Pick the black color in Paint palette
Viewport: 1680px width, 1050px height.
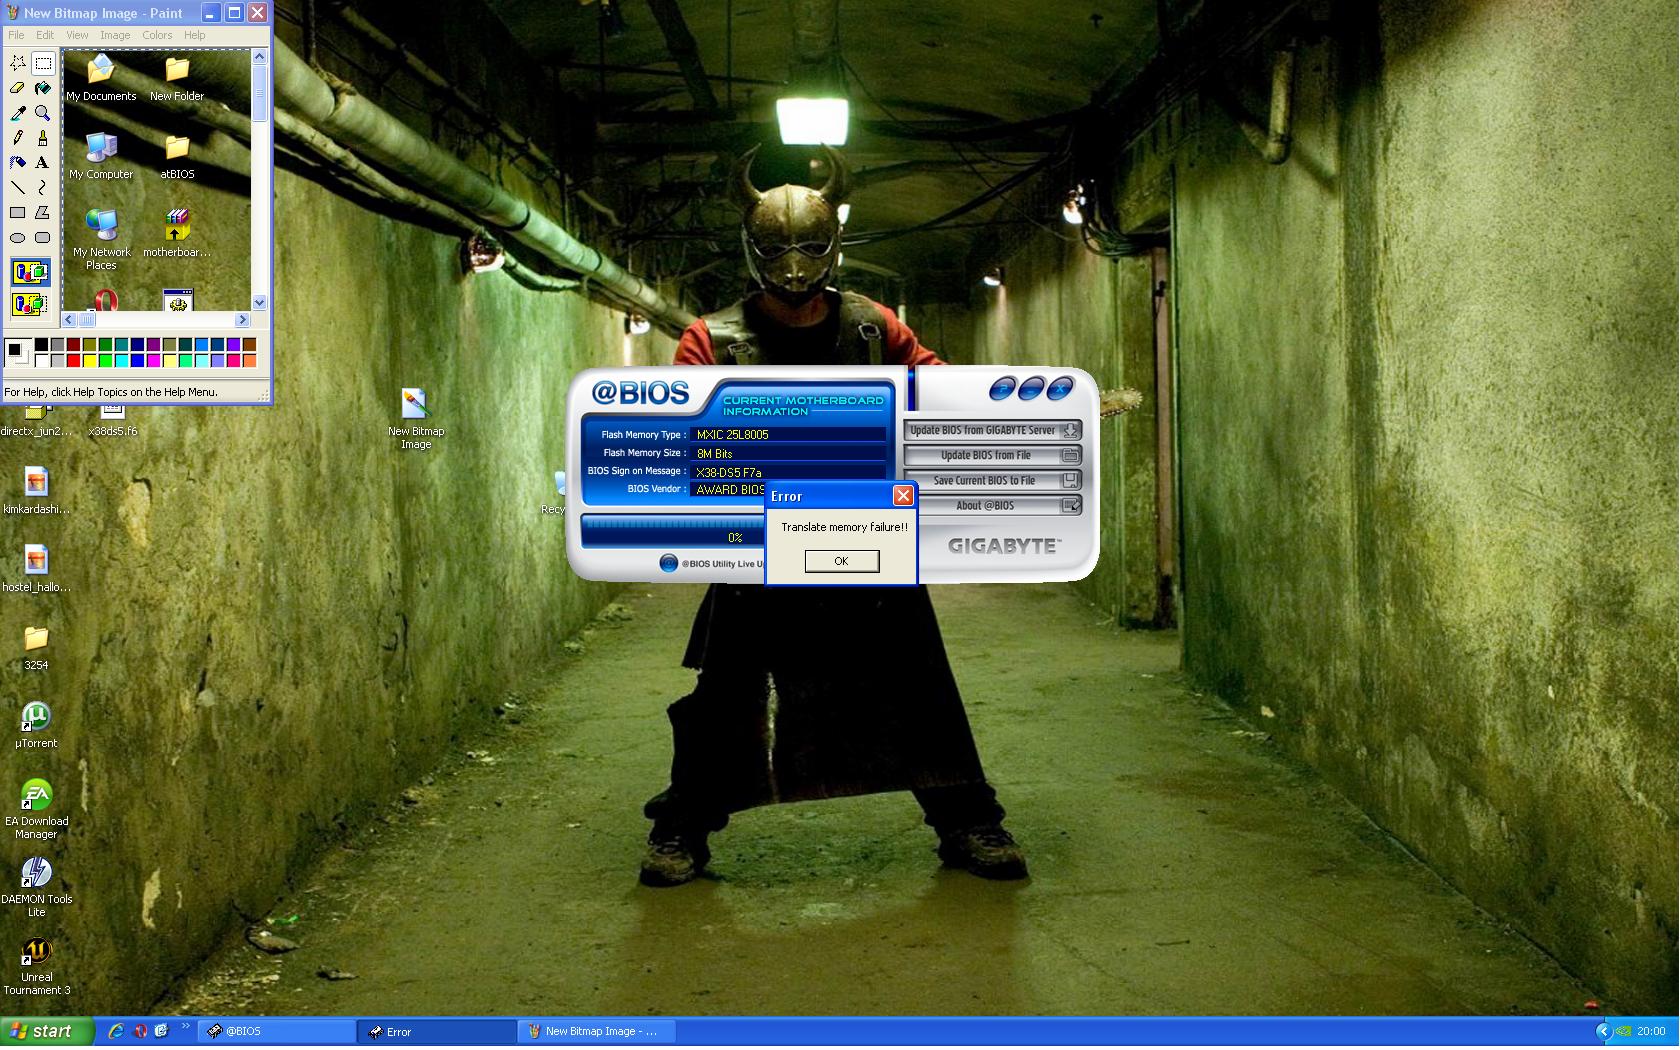(41, 345)
